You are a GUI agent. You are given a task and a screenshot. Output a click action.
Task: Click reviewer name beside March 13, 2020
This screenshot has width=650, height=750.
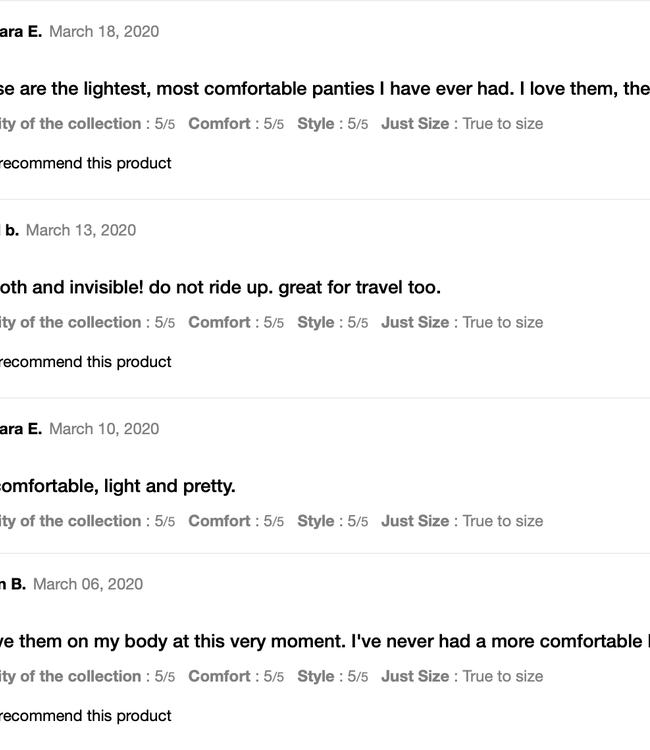11,230
